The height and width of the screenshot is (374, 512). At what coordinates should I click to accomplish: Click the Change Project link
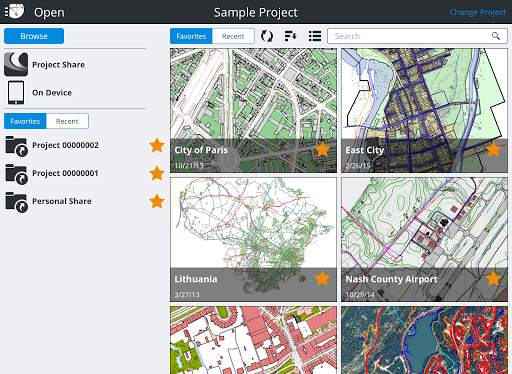477,12
